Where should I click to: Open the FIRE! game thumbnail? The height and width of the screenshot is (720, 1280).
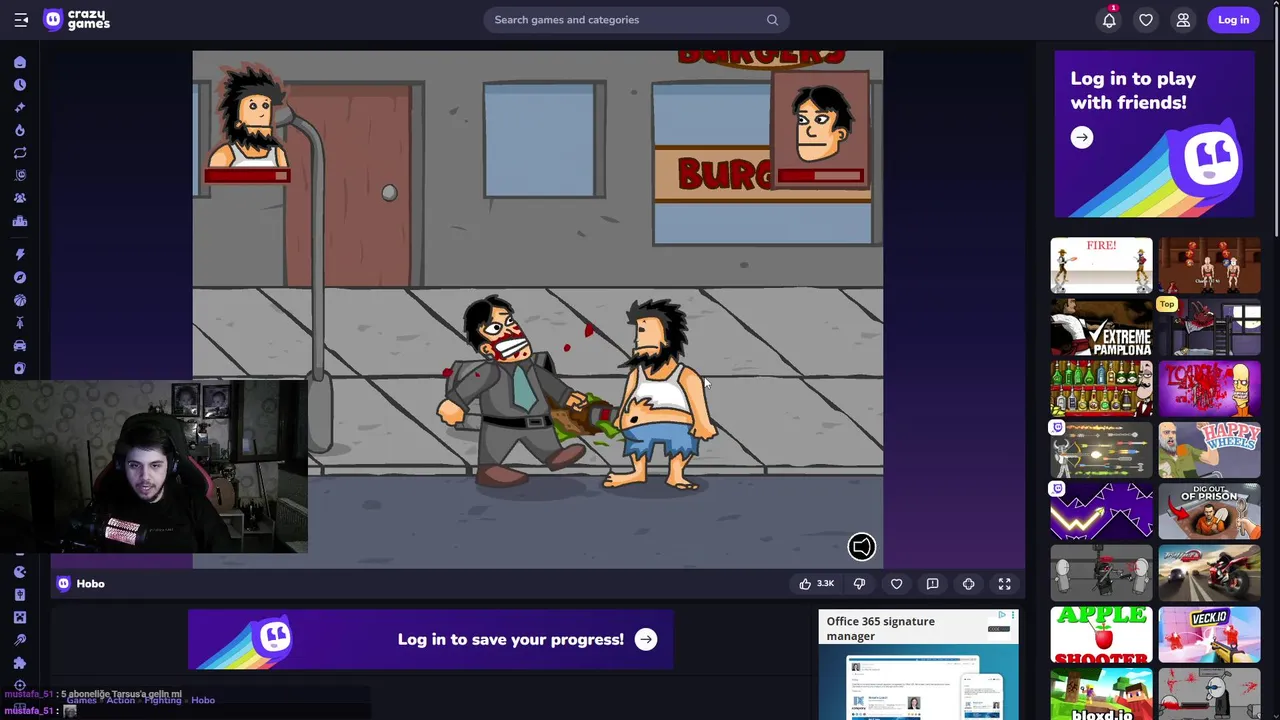(1101, 265)
